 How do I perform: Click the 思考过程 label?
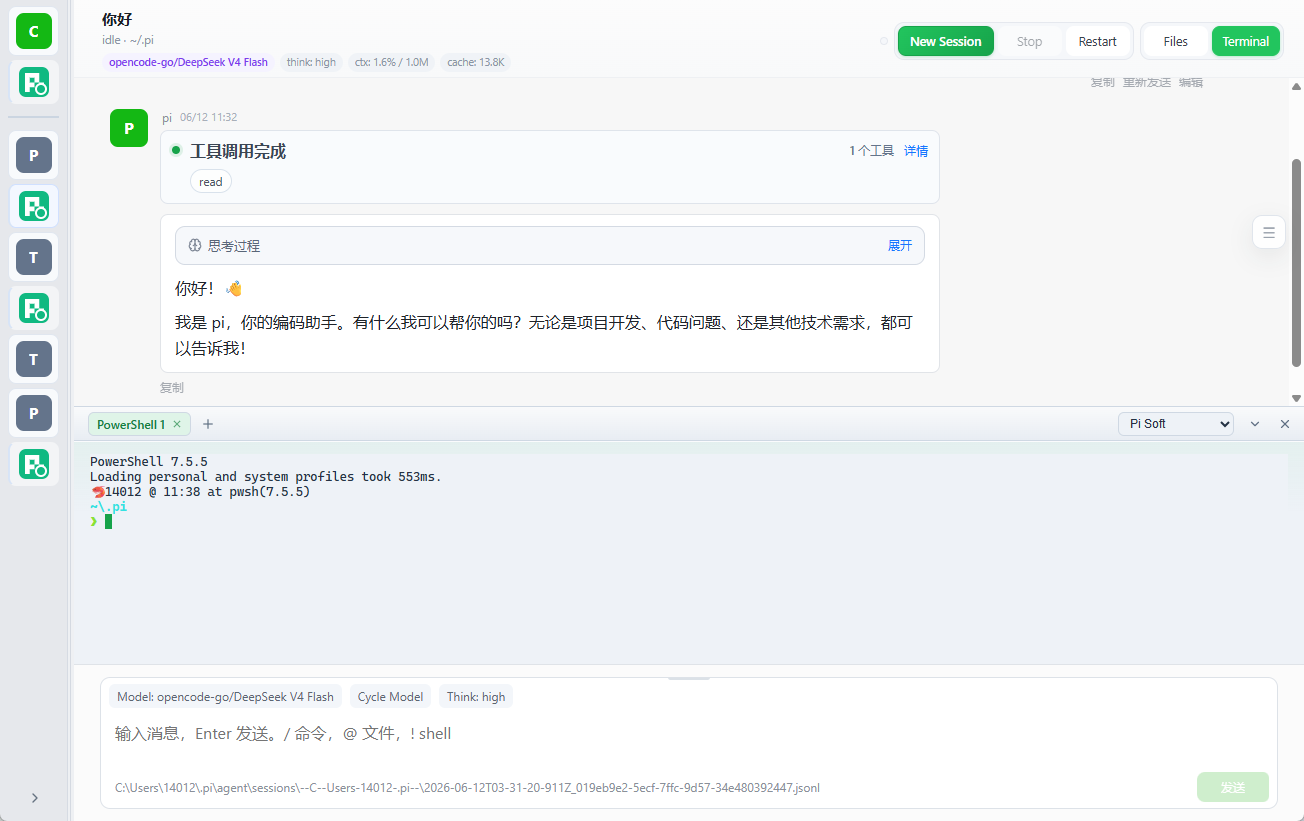(x=234, y=245)
